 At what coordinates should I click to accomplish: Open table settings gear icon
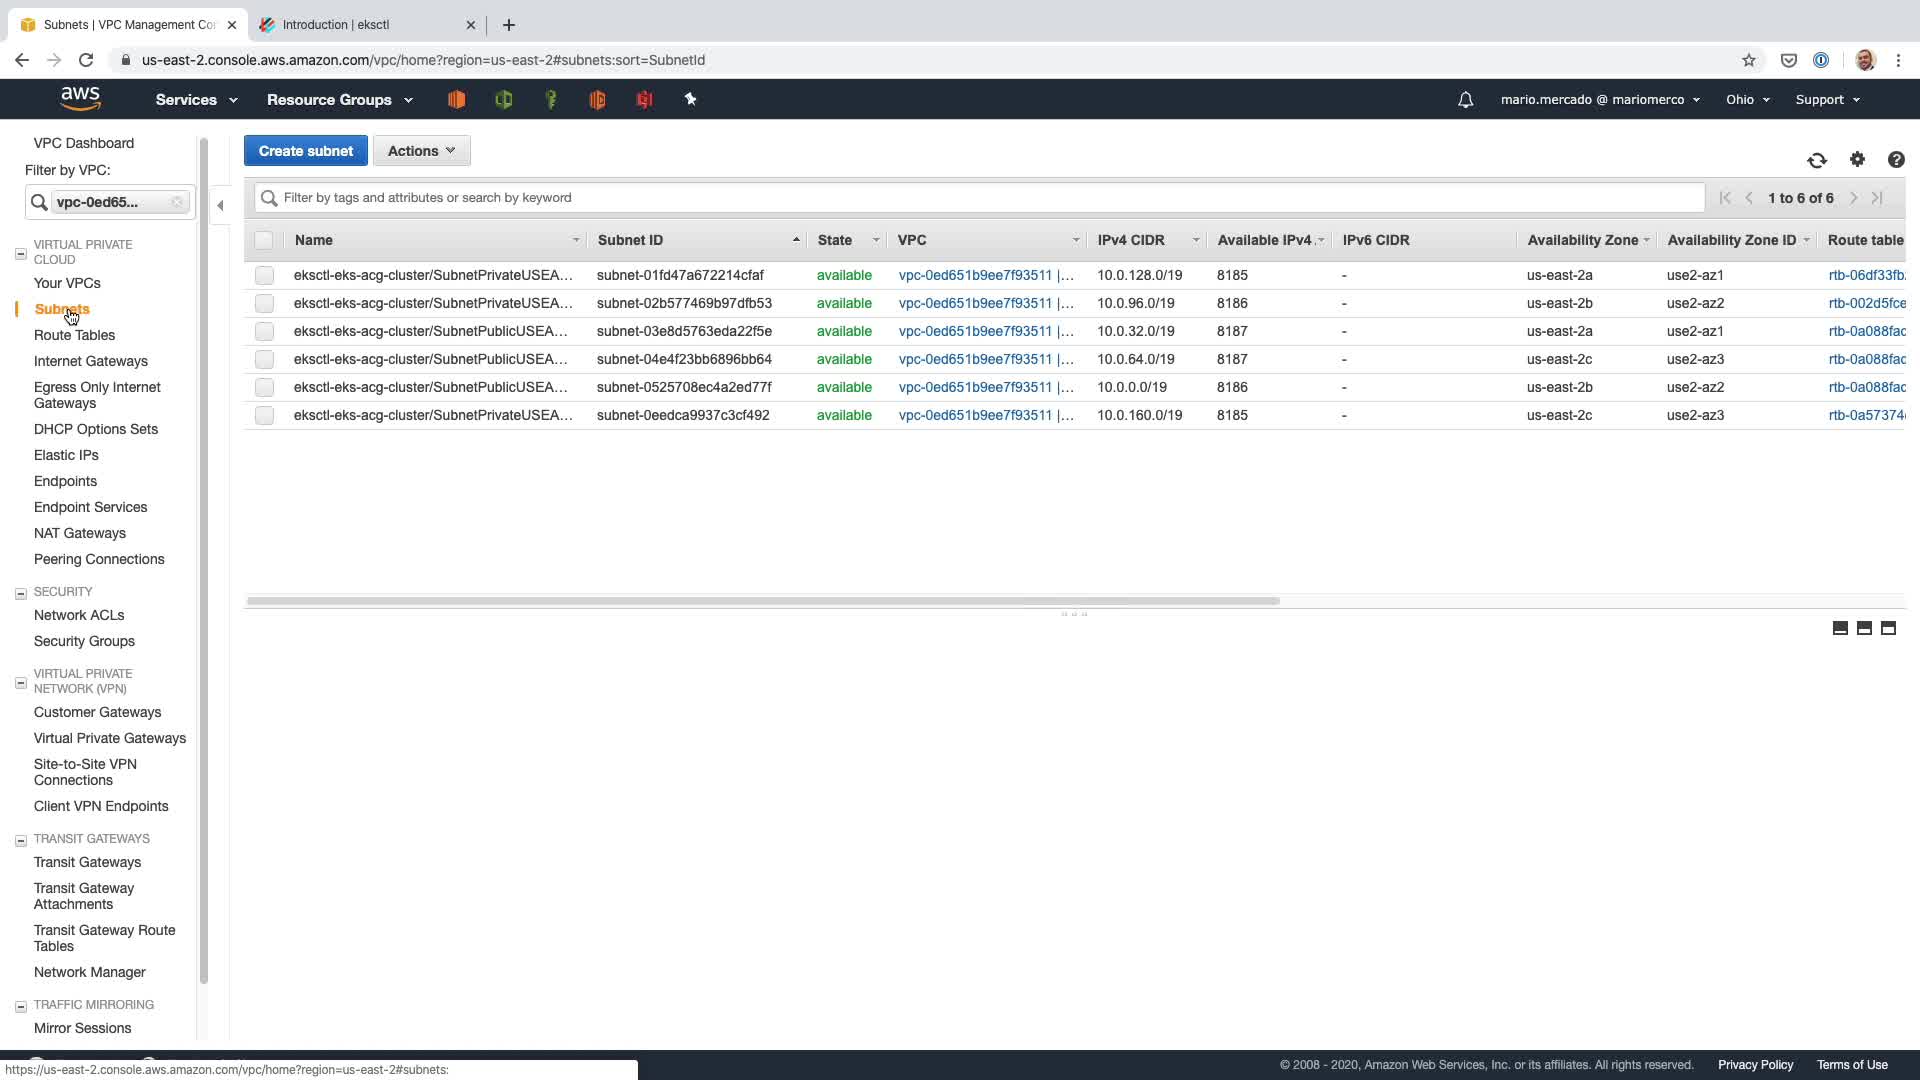pyautogui.click(x=1857, y=159)
